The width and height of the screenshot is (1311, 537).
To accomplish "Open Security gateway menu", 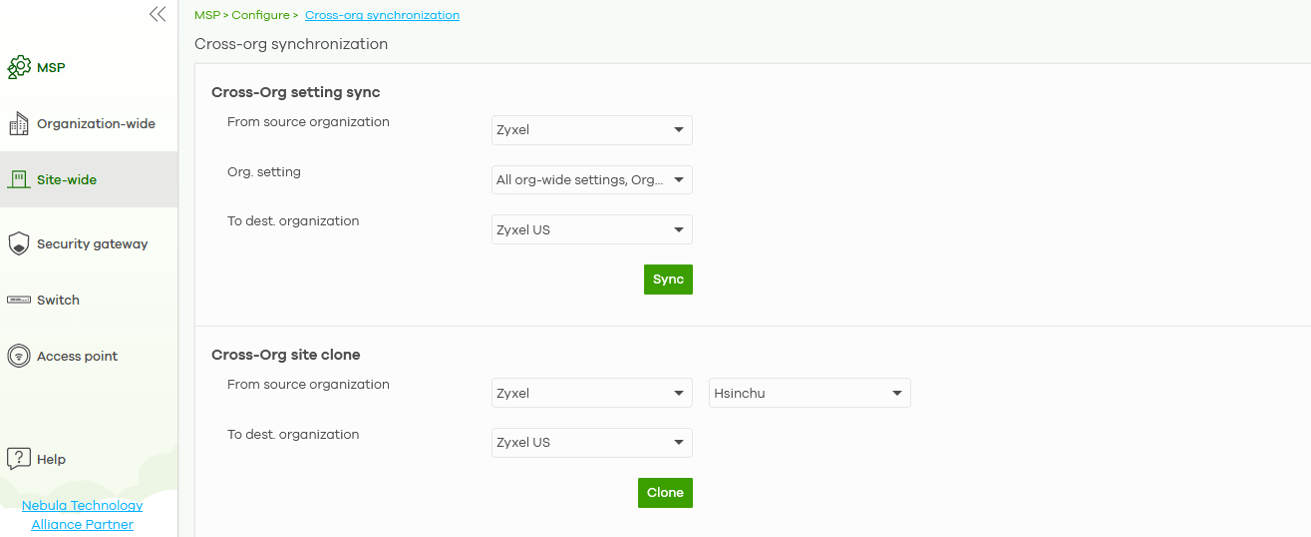I will tap(92, 244).
